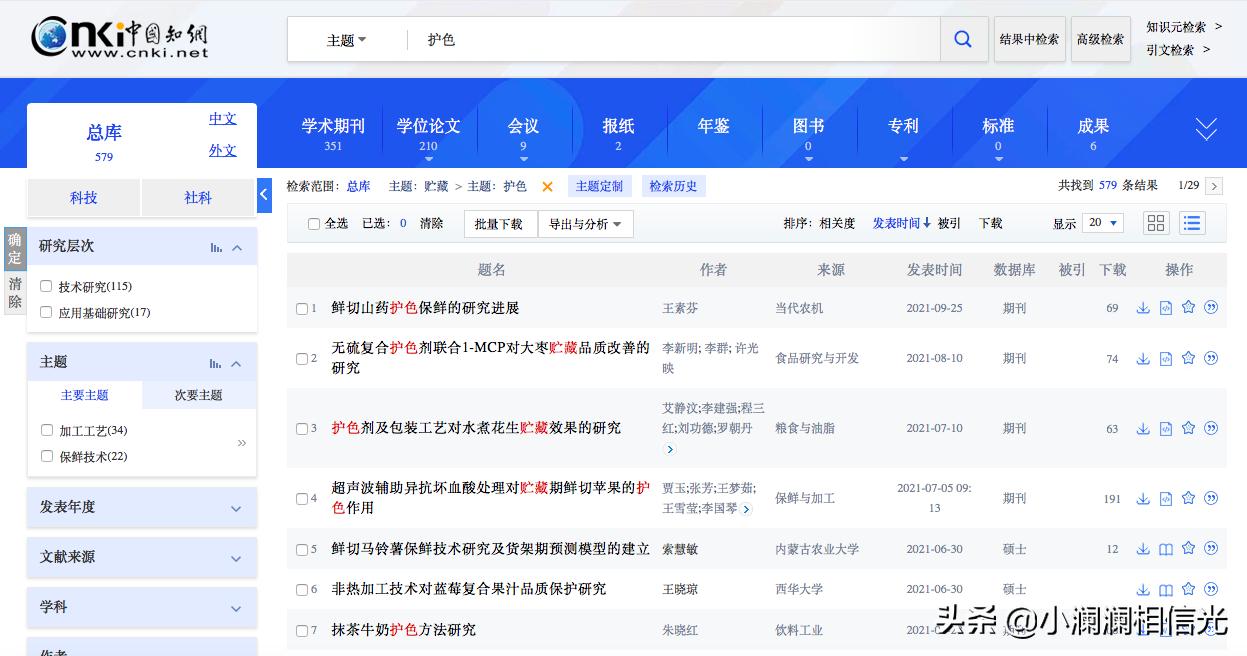Image resolution: width=1247 pixels, height=656 pixels.
Task: Remove the 护色 filter via the × icon
Action: click(546, 186)
